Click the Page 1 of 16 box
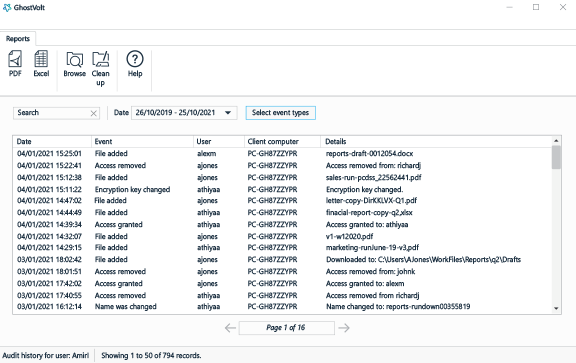576x363 pixels. point(287,328)
